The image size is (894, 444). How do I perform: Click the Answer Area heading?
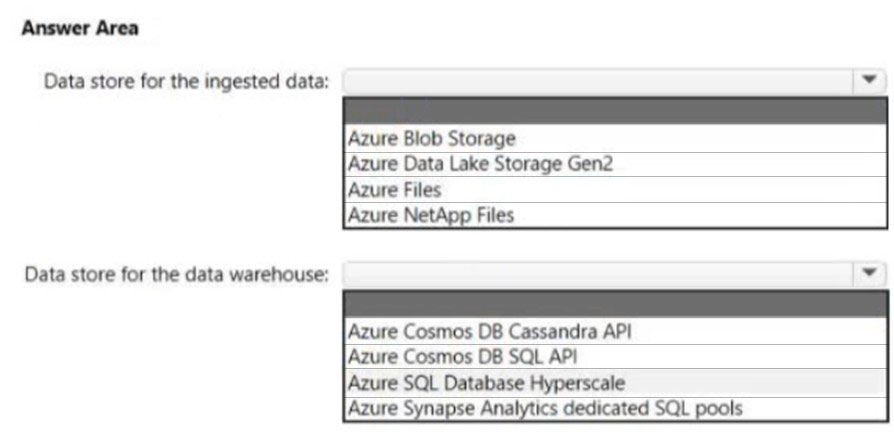(80, 27)
